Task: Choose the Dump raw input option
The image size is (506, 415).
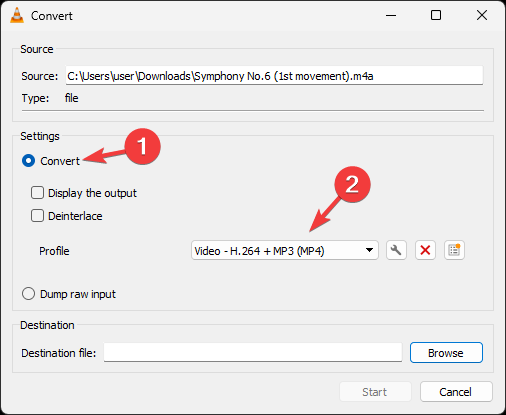Action: coord(28,294)
